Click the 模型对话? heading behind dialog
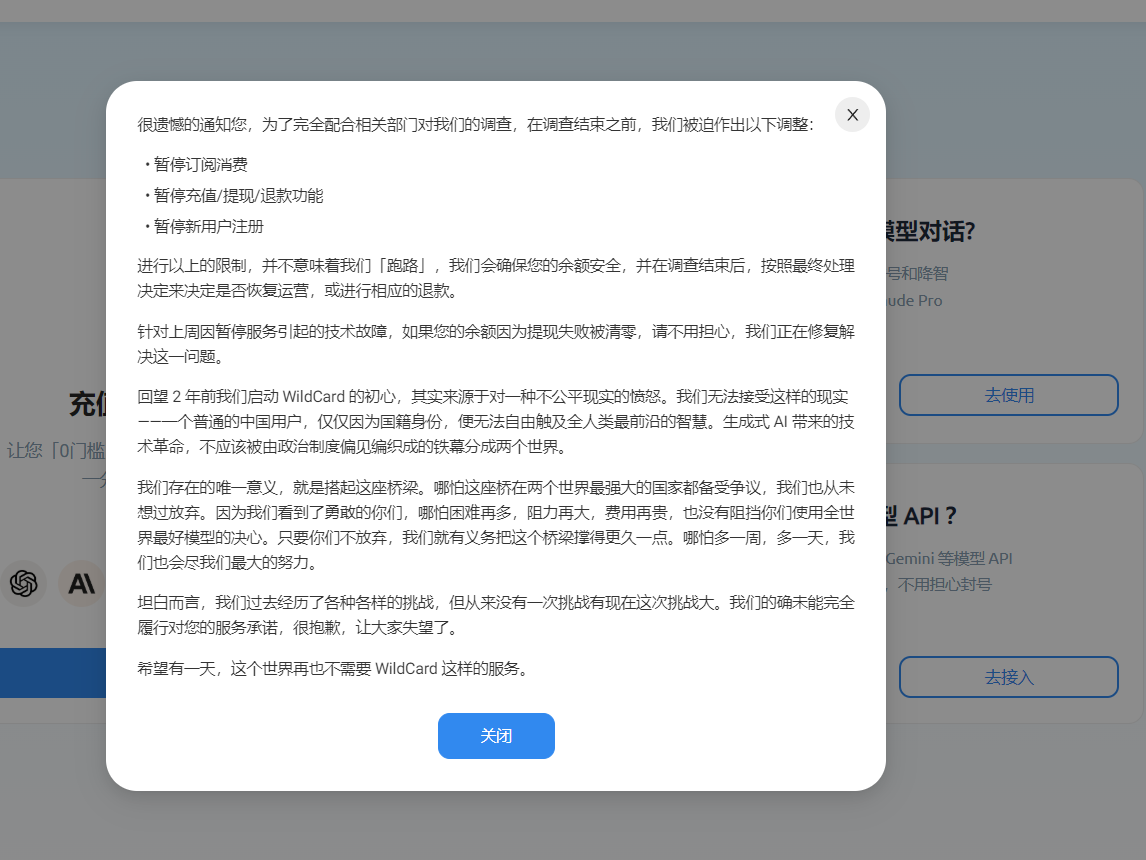1146x860 pixels. (930, 232)
